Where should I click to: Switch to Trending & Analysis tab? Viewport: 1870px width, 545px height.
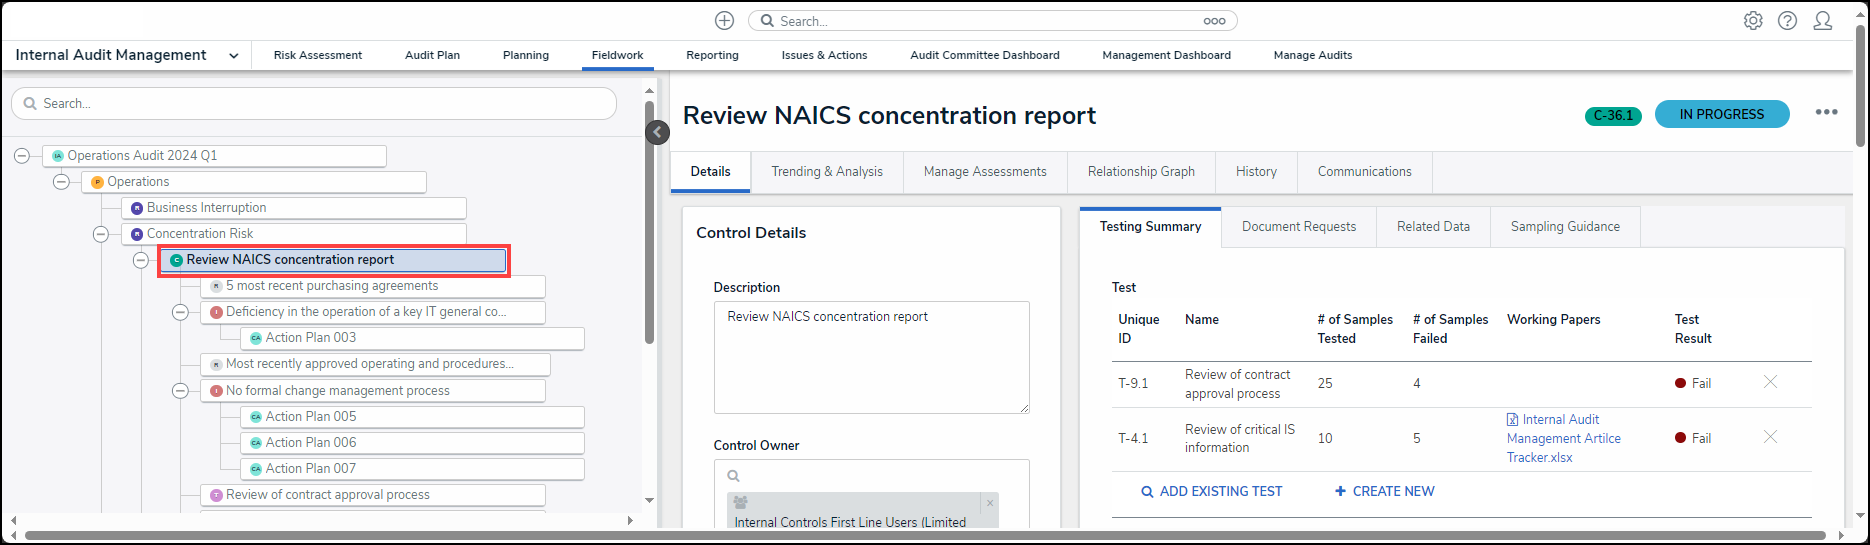click(x=826, y=172)
